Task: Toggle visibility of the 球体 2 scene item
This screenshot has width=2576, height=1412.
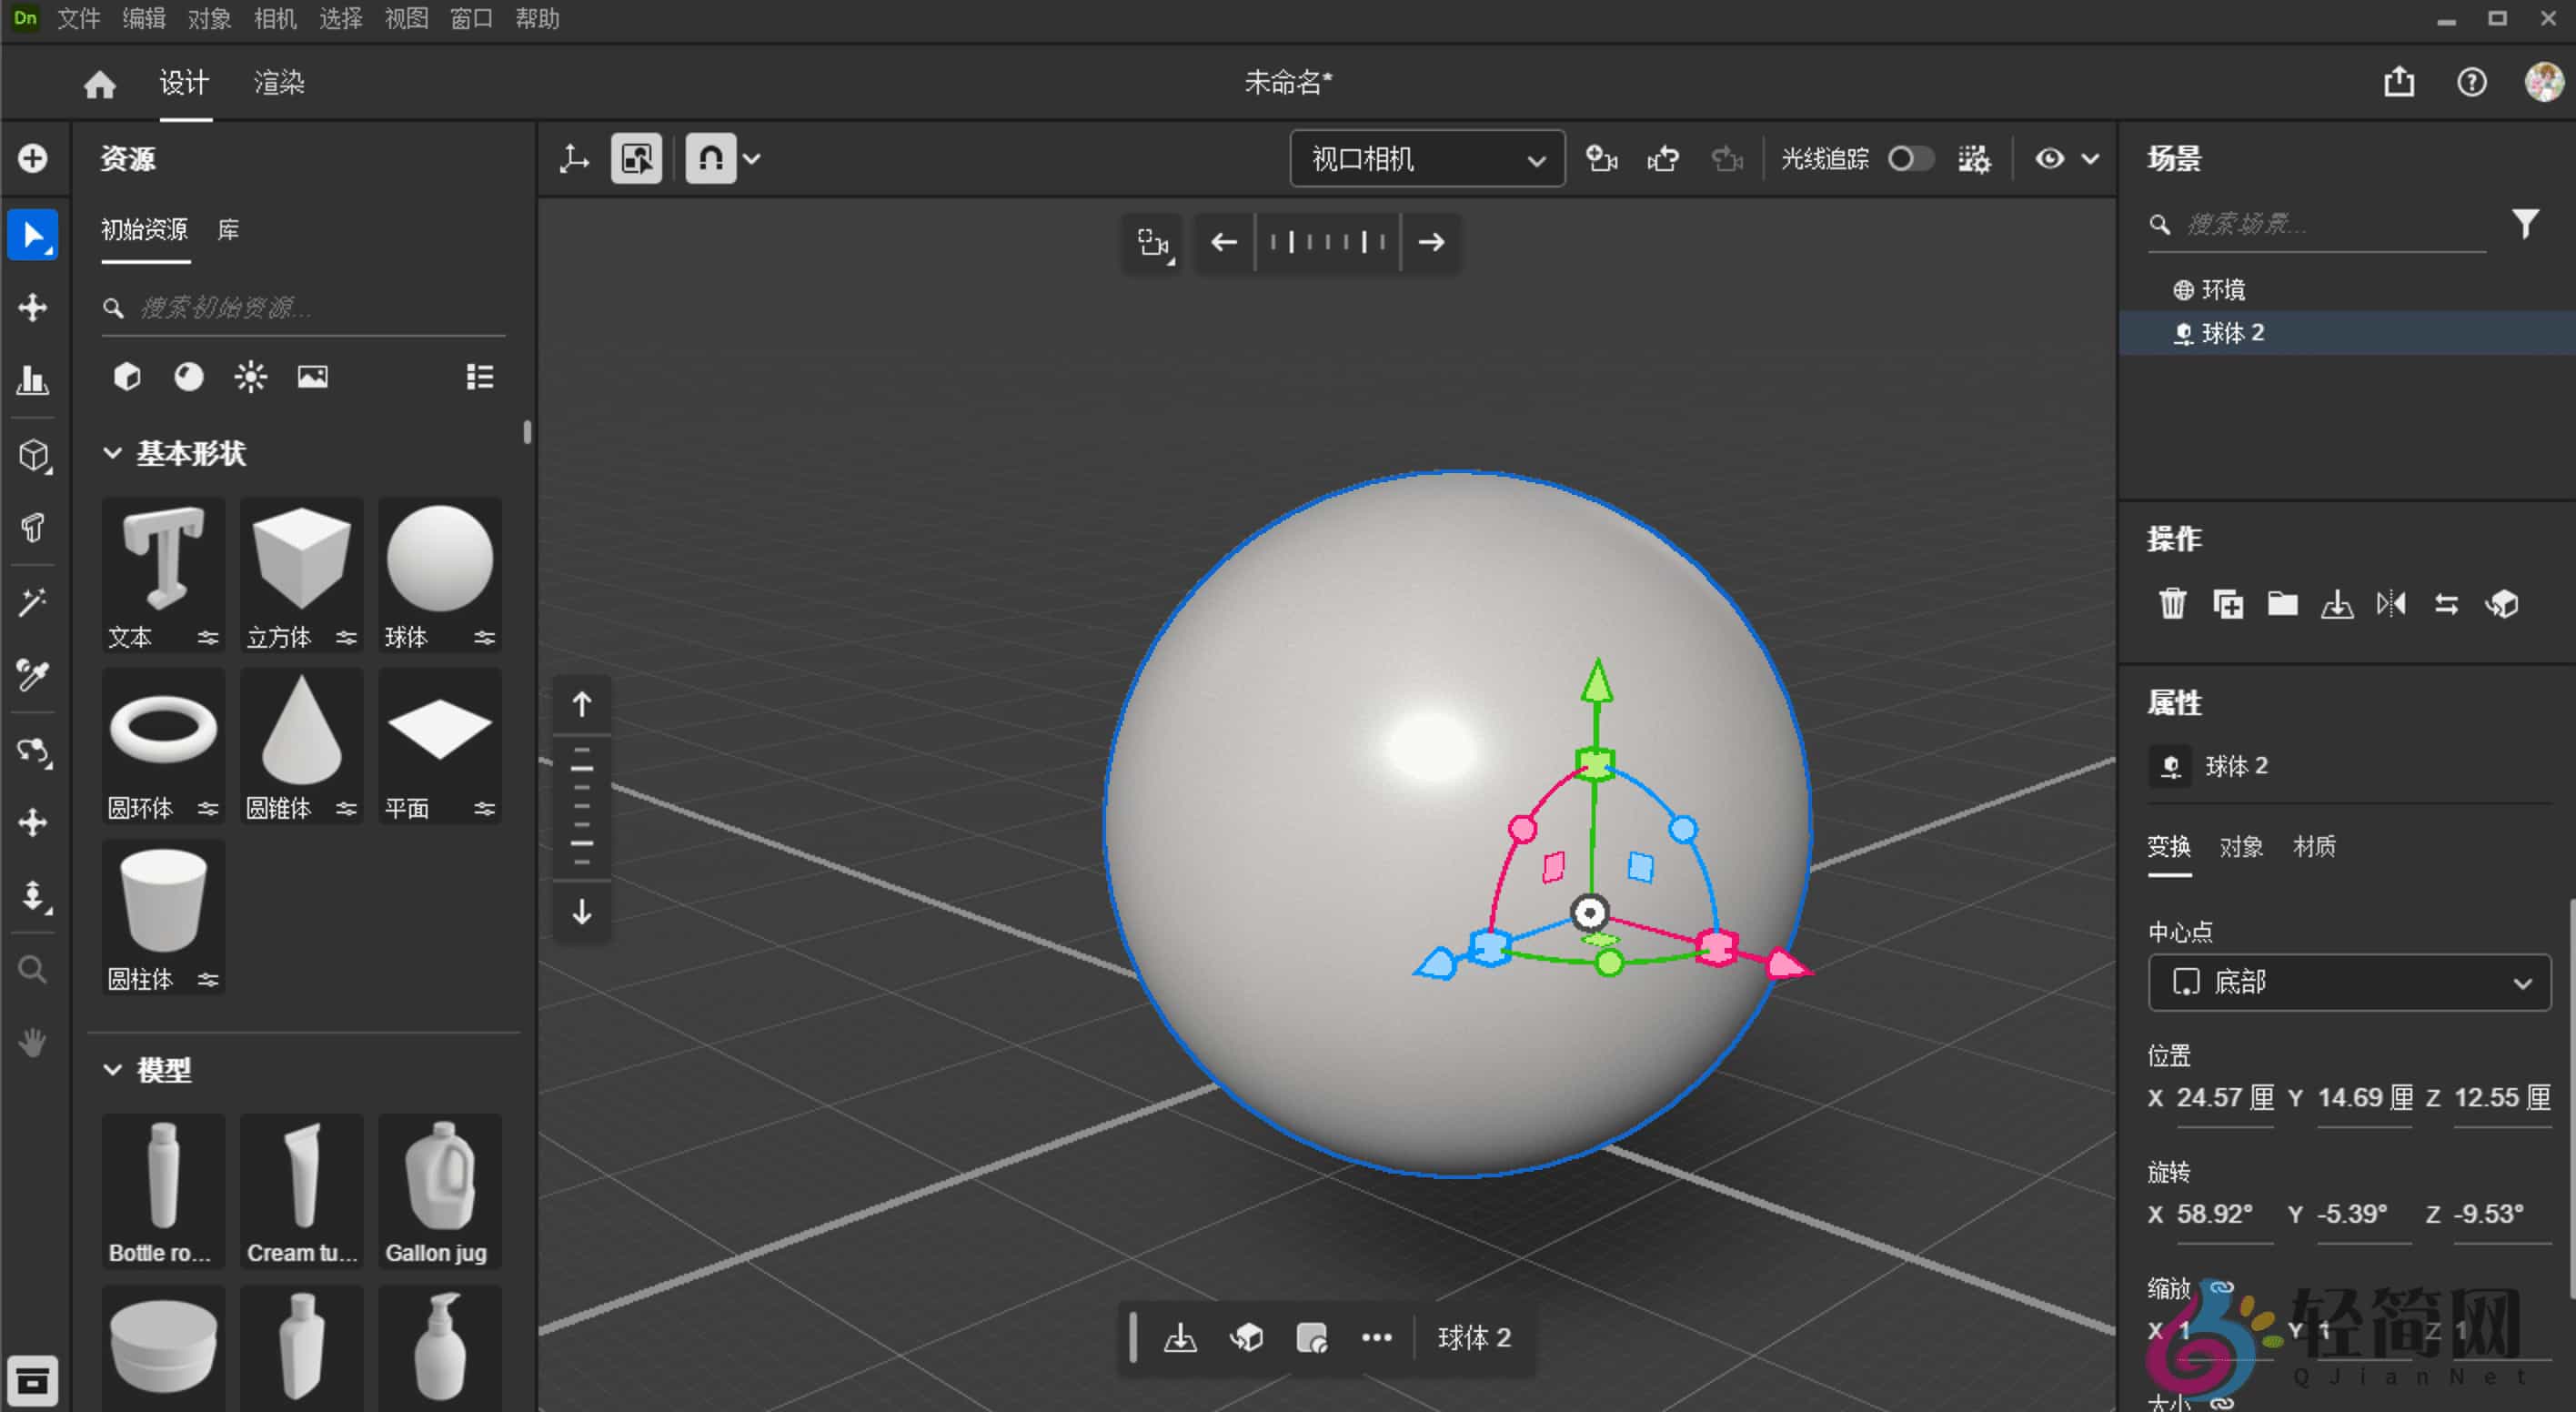Action: [x=2183, y=332]
